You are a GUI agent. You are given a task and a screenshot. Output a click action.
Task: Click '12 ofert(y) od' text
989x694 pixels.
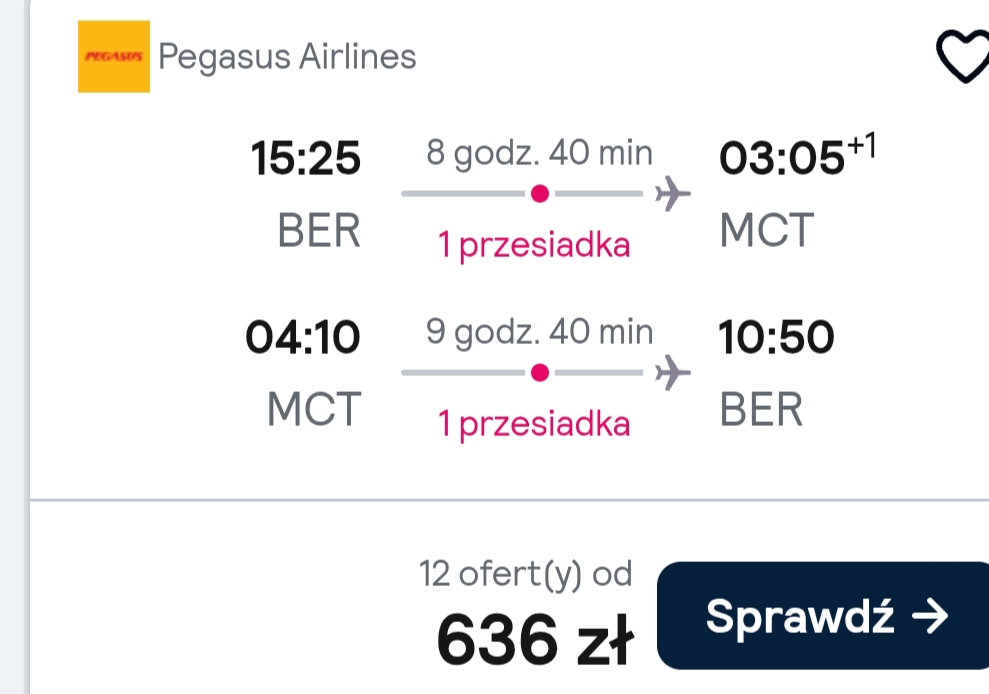point(525,574)
